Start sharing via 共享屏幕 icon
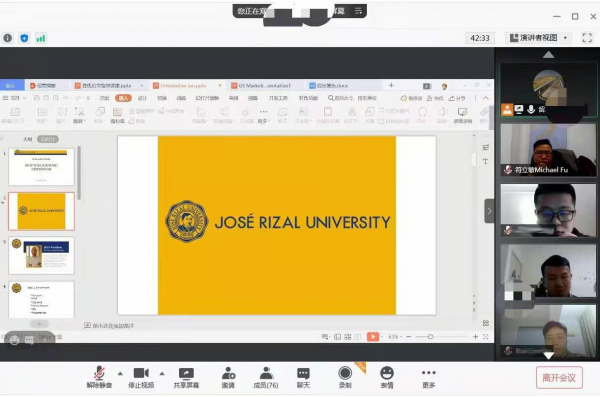The width and height of the screenshot is (600, 397). (x=186, y=378)
